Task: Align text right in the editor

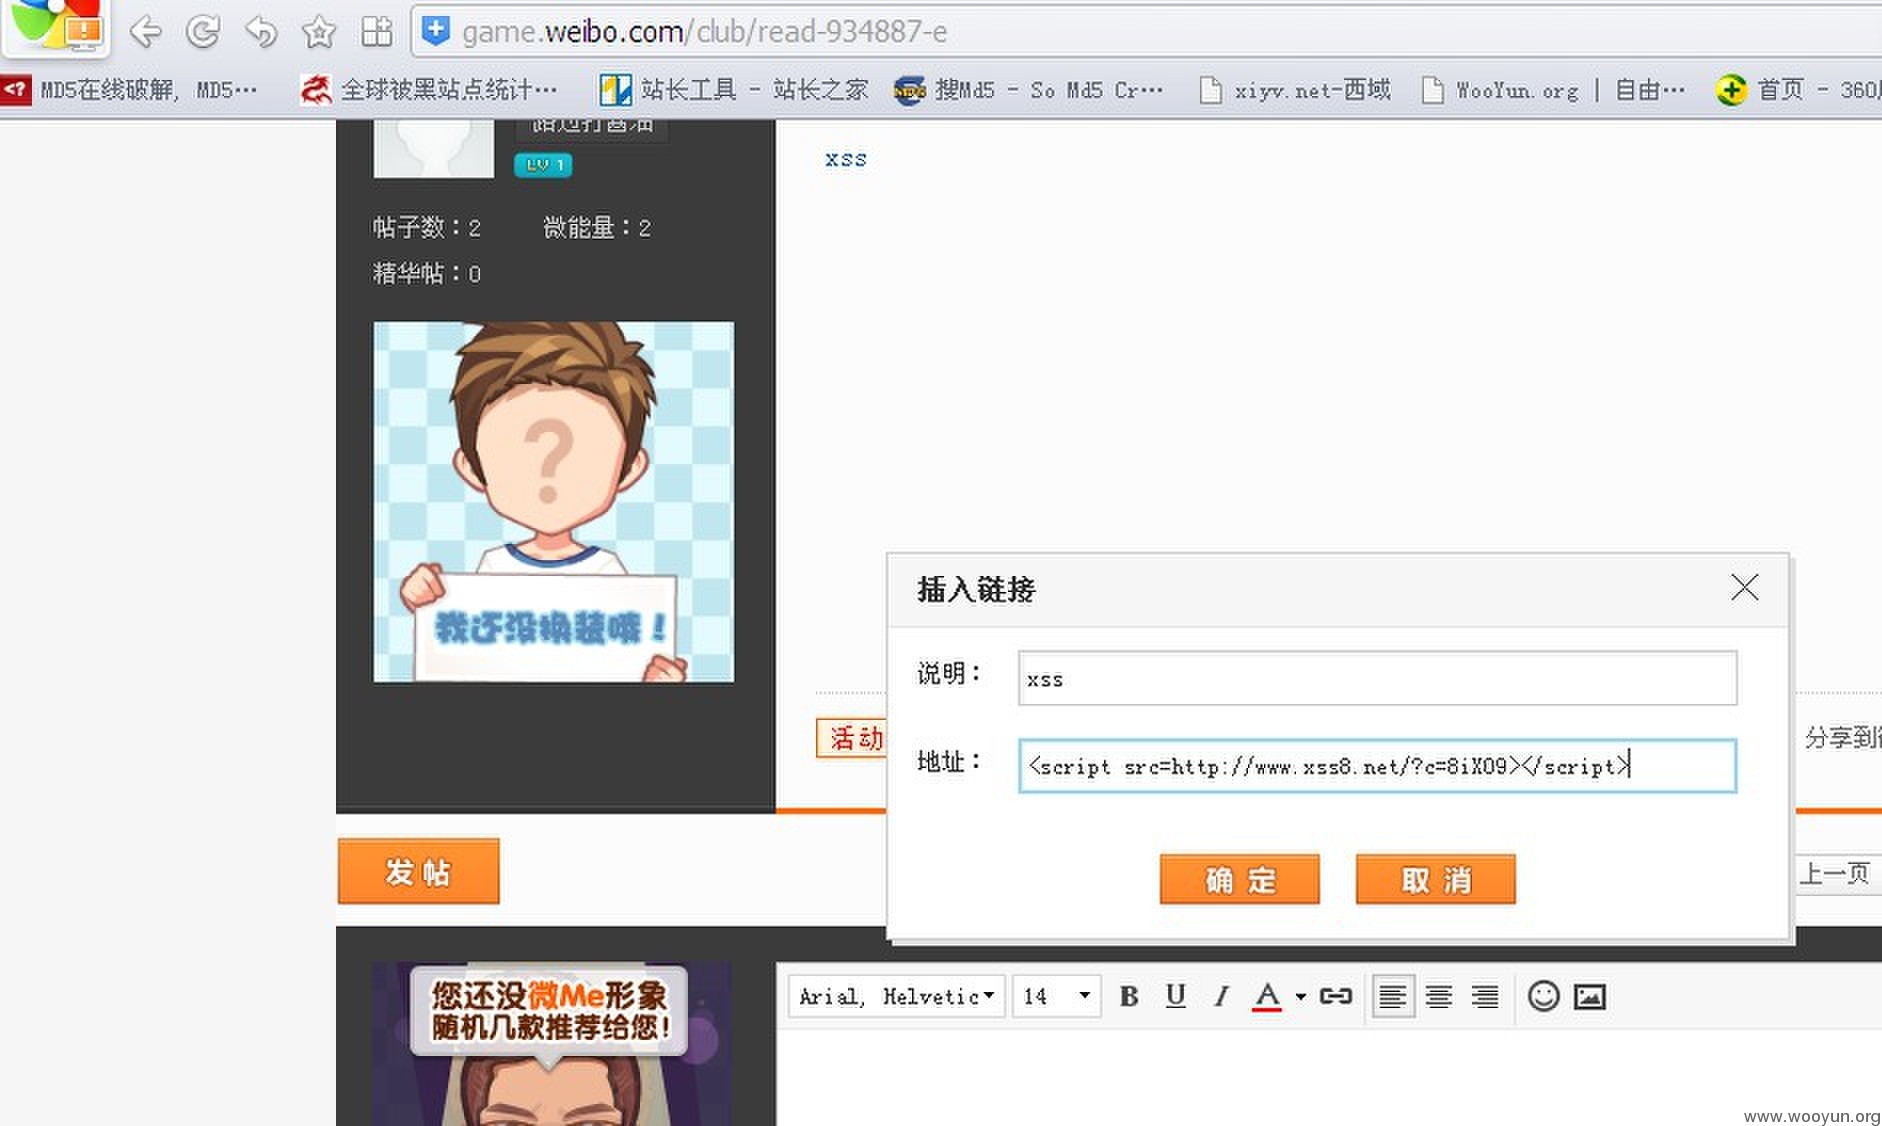Action: [x=1485, y=996]
